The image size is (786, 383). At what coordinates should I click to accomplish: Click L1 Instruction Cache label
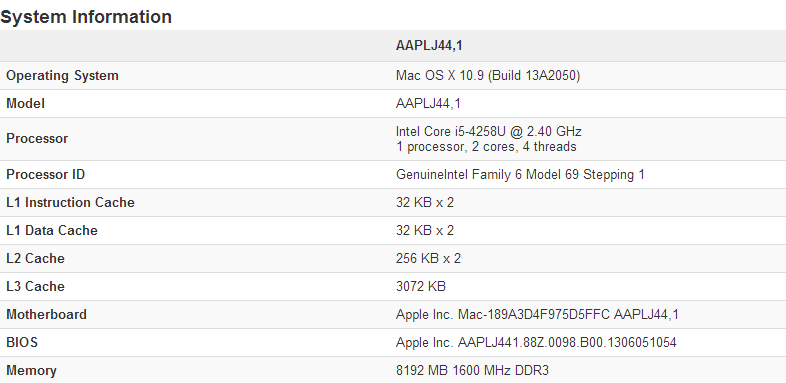pyautogui.click(x=70, y=203)
